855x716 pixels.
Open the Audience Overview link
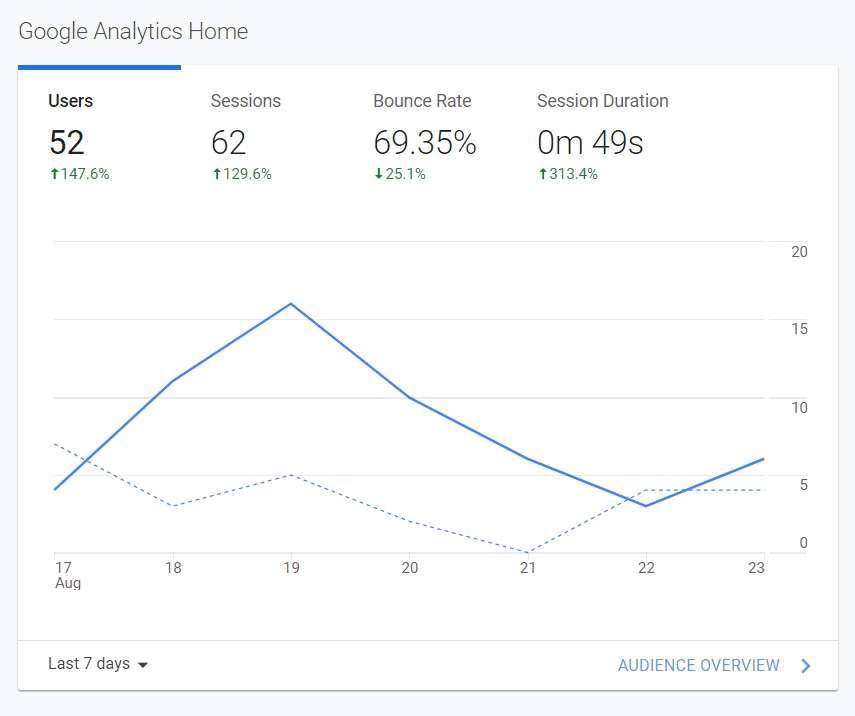coord(699,665)
